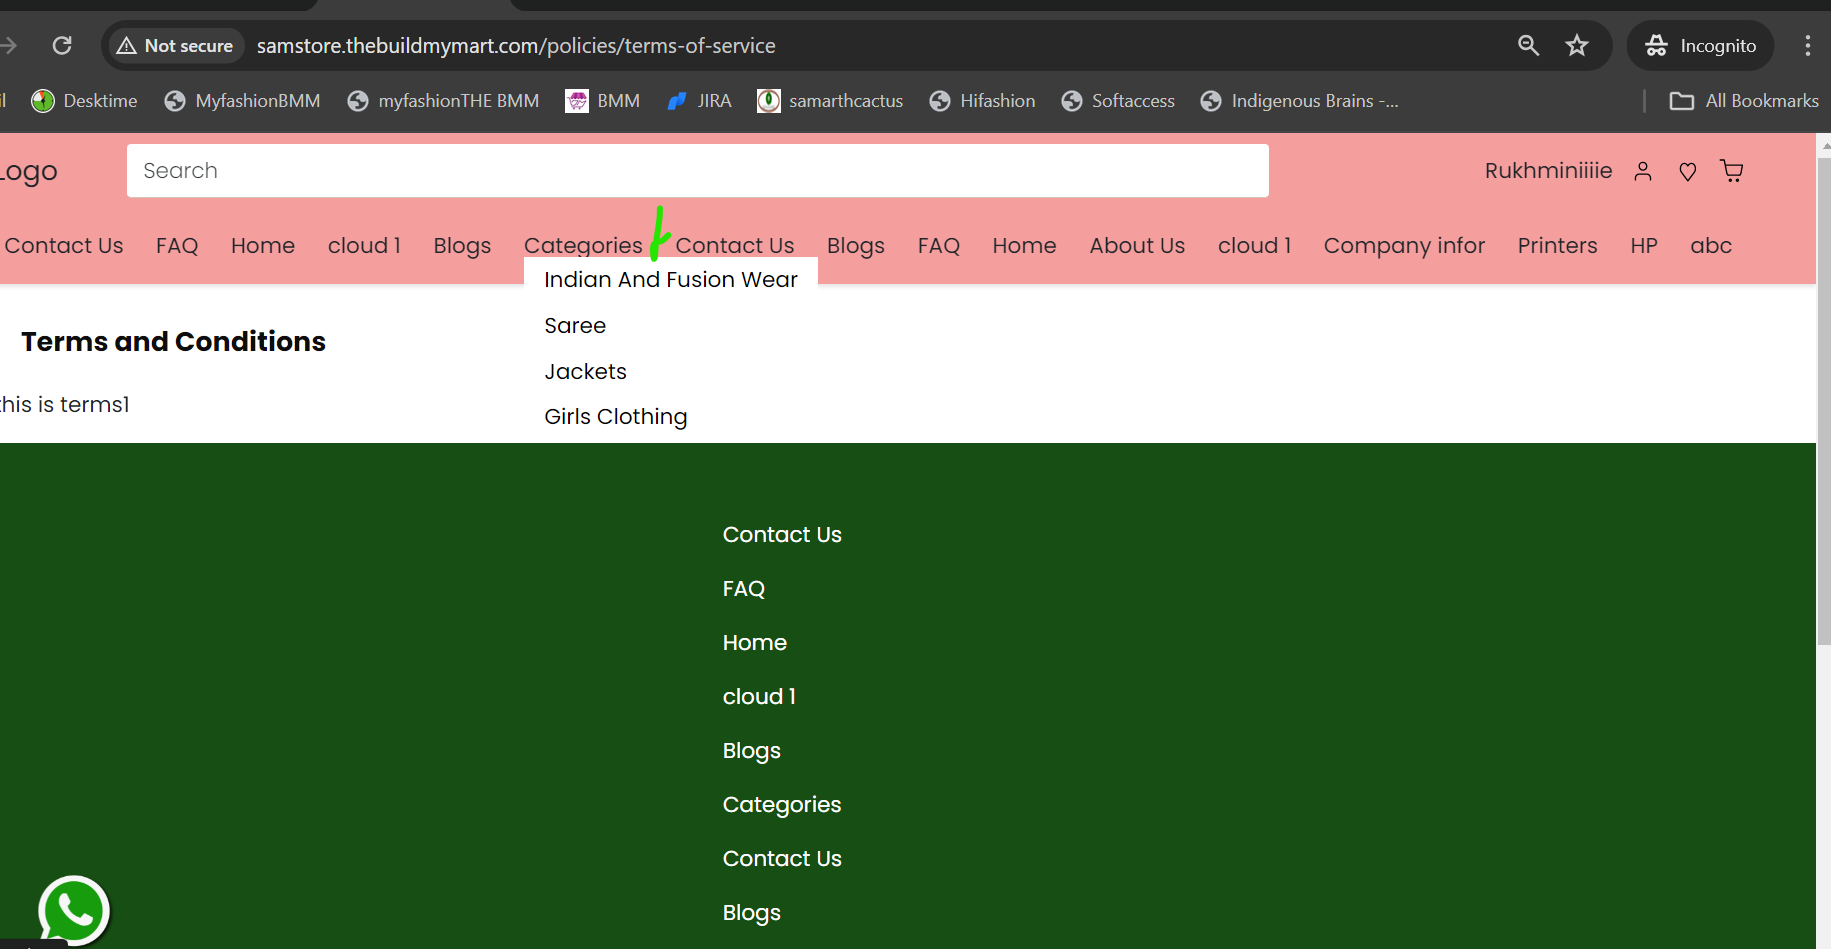Open the myfashionTHE BMM bookmark
The height and width of the screenshot is (949, 1831).
point(443,101)
